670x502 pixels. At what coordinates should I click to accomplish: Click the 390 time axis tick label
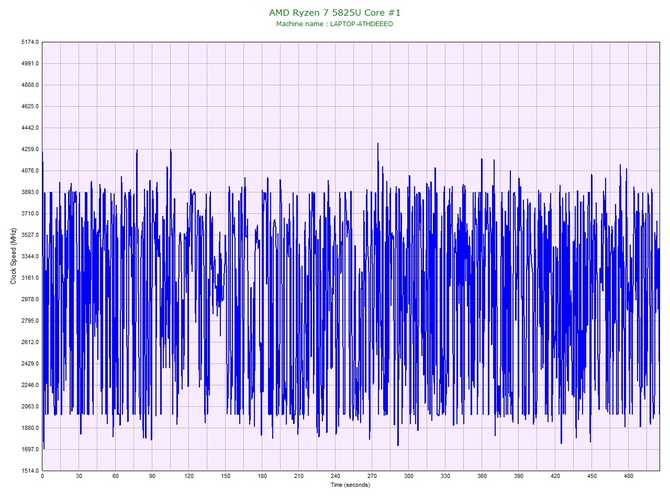tap(519, 476)
